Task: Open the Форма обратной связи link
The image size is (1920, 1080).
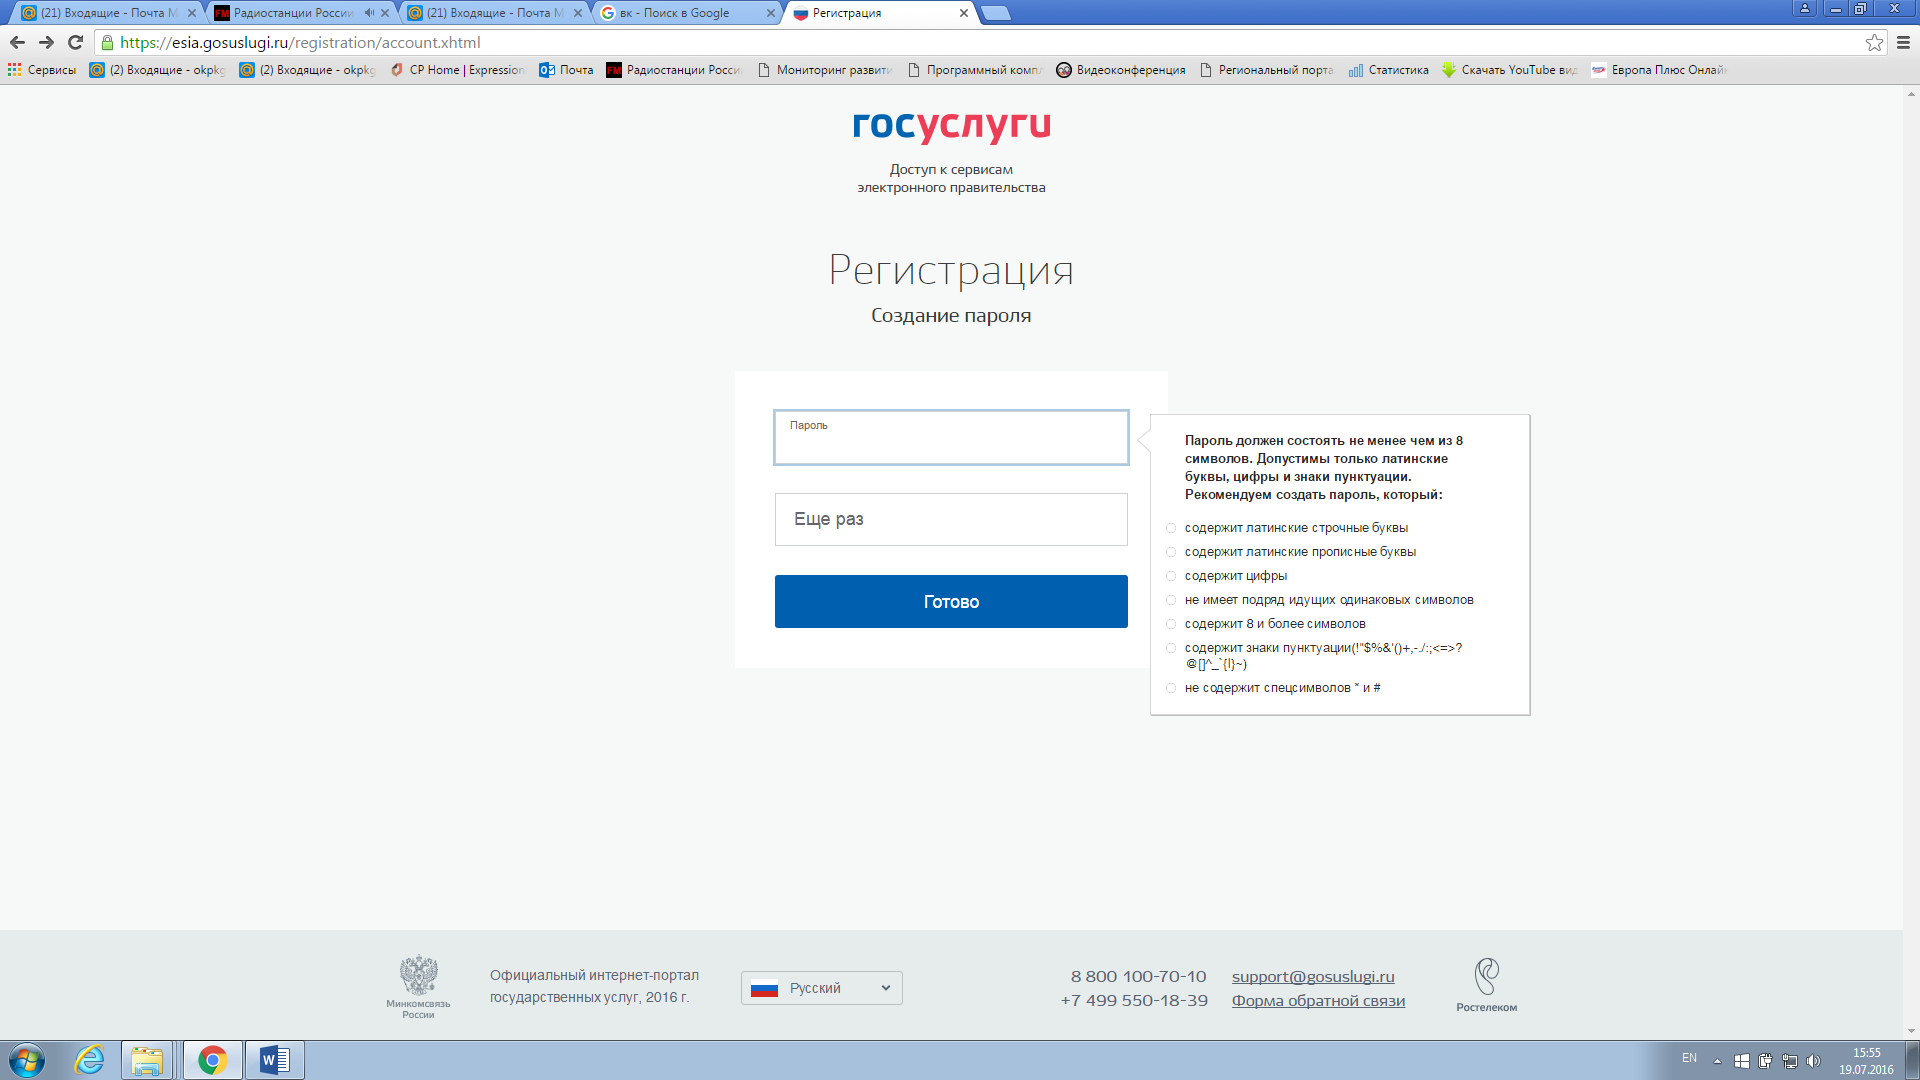Action: click(1318, 1000)
